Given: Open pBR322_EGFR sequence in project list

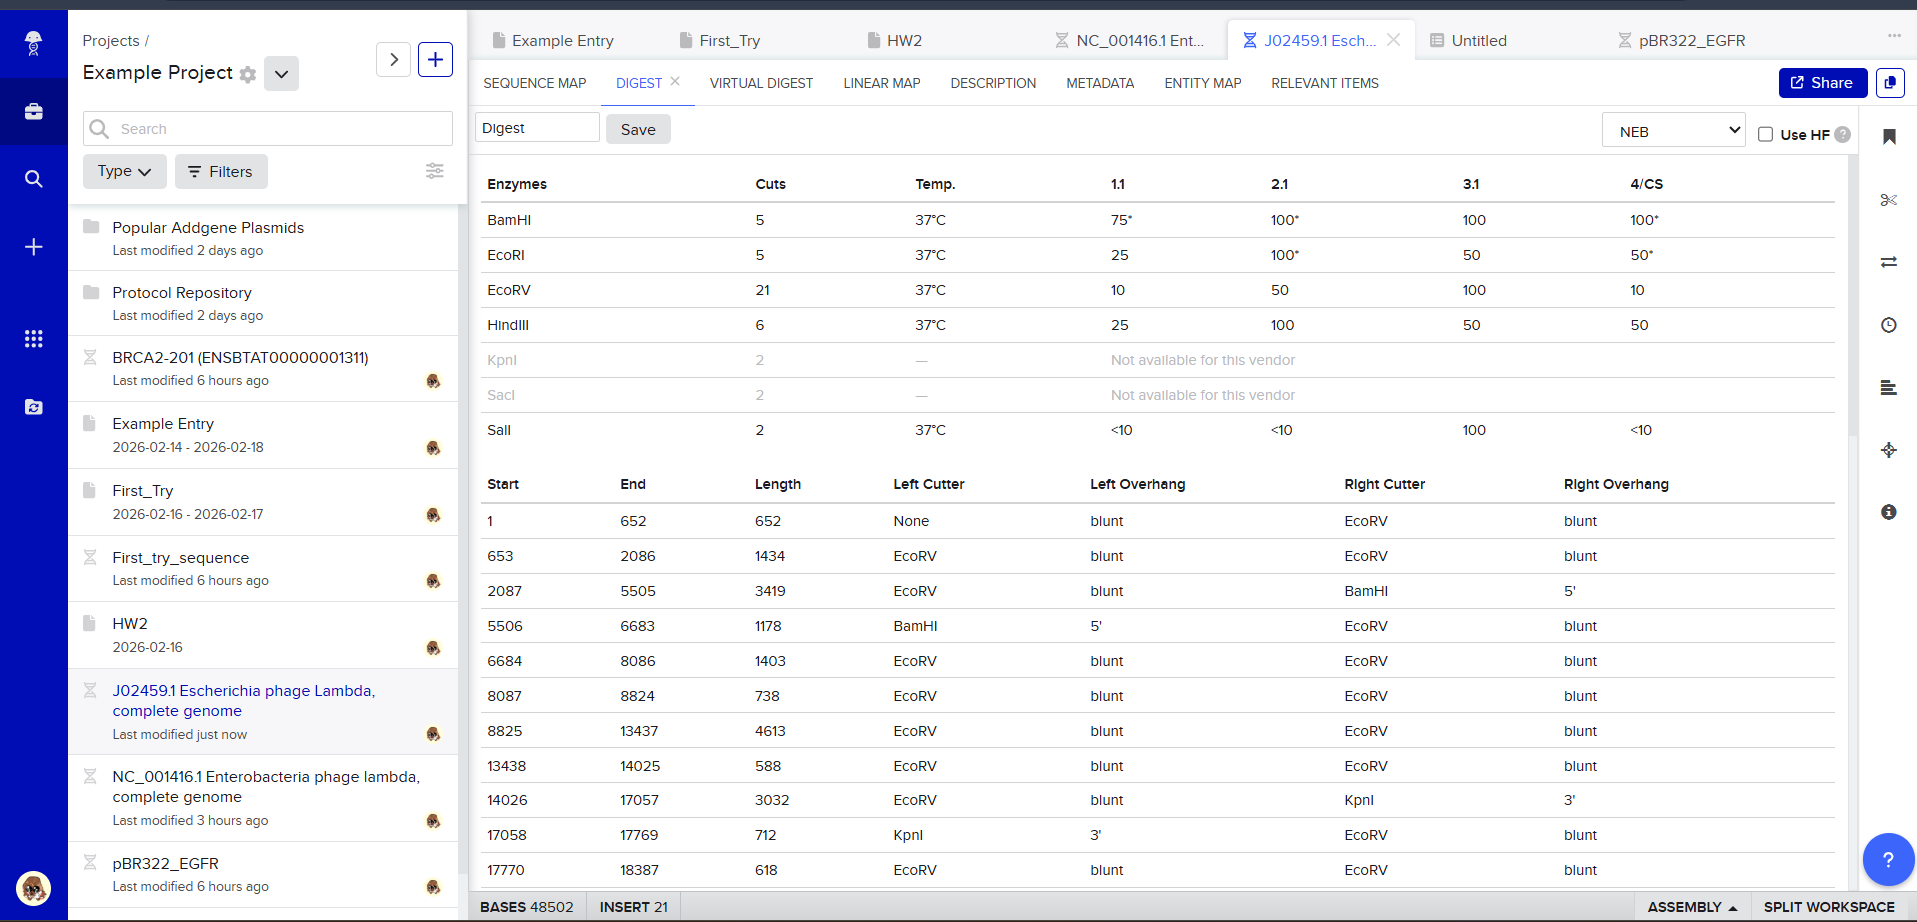Looking at the screenshot, I should 165,864.
